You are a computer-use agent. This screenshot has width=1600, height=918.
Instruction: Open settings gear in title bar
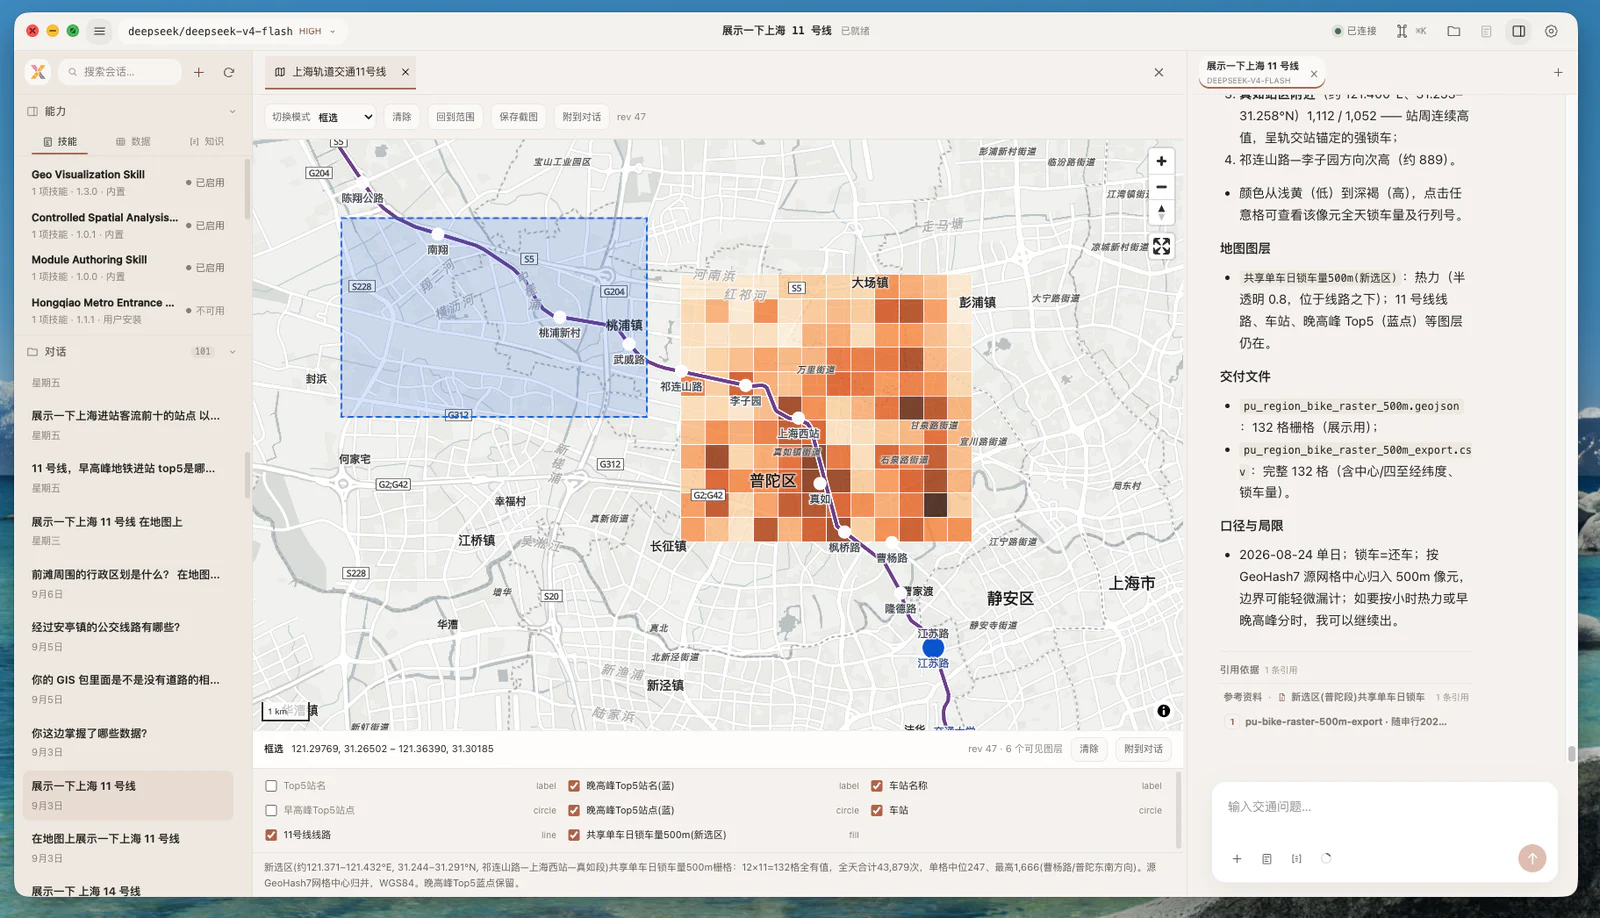point(1551,31)
